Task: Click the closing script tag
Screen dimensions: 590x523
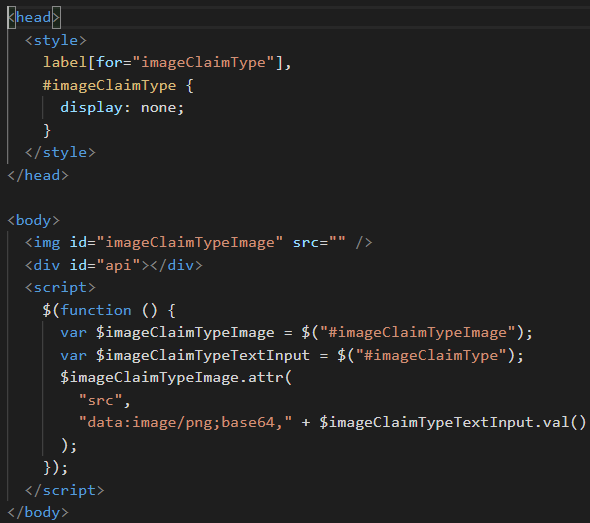Action: [65, 490]
